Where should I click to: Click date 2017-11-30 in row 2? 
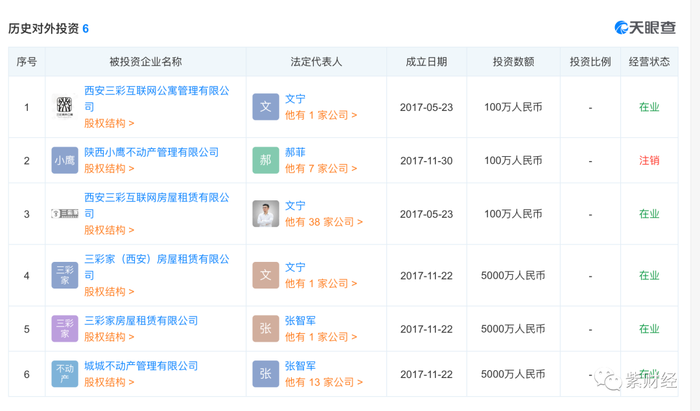coord(426,161)
